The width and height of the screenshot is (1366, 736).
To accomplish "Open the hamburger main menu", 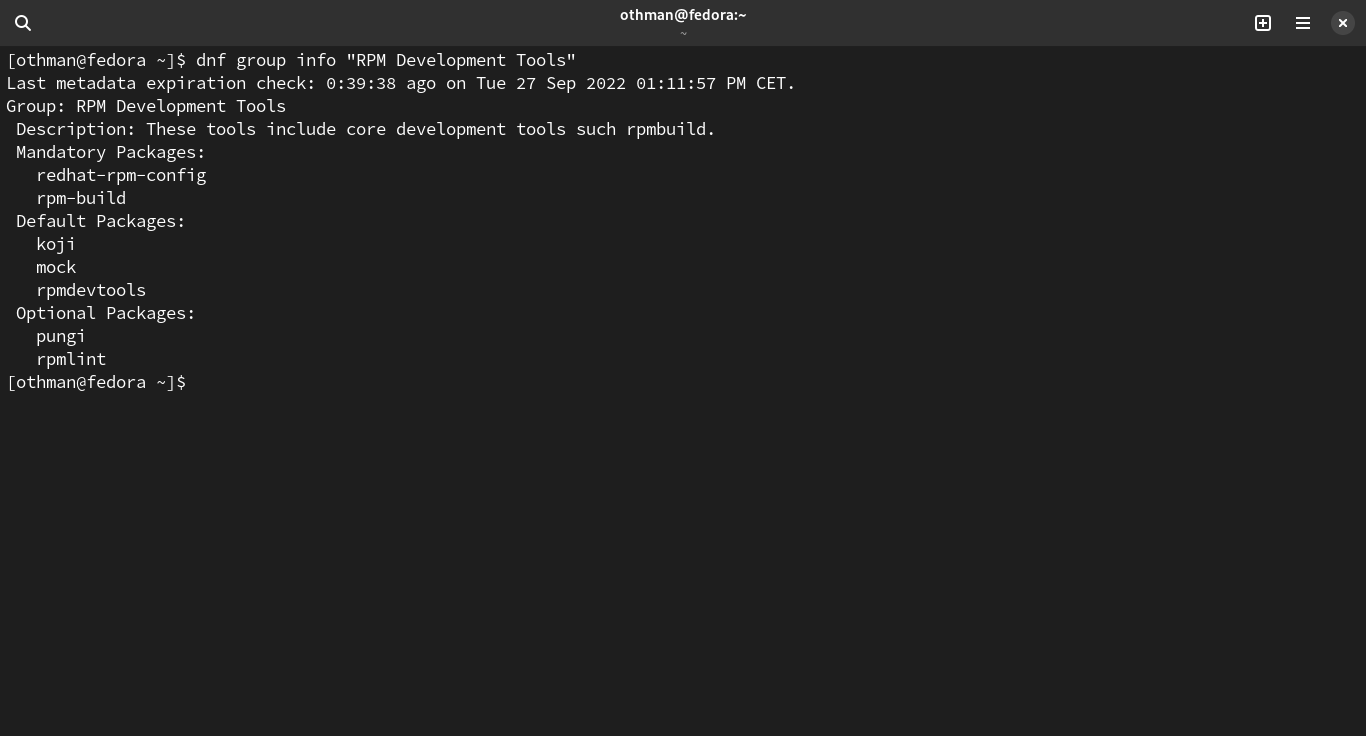I will (x=1303, y=23).
